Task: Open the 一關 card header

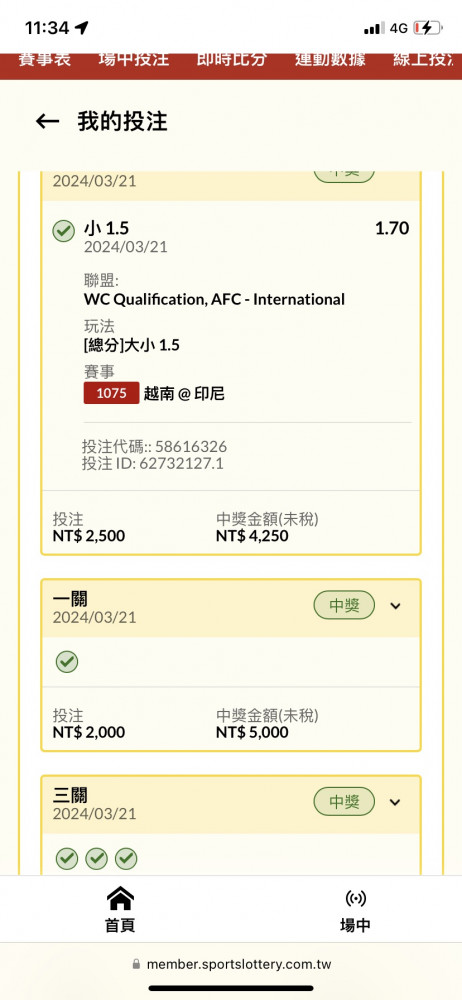Action: (x=231, y=608)
